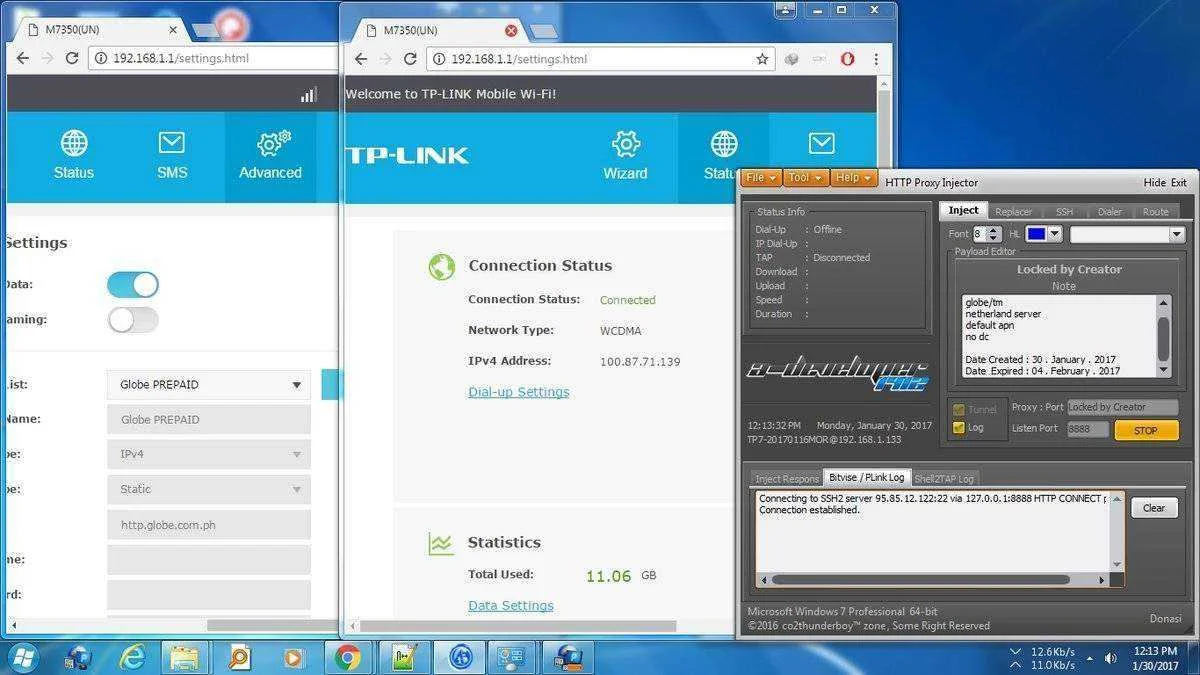Reload the page in the right browser window
Screen dimensions: 1200x675
[410, 59]
